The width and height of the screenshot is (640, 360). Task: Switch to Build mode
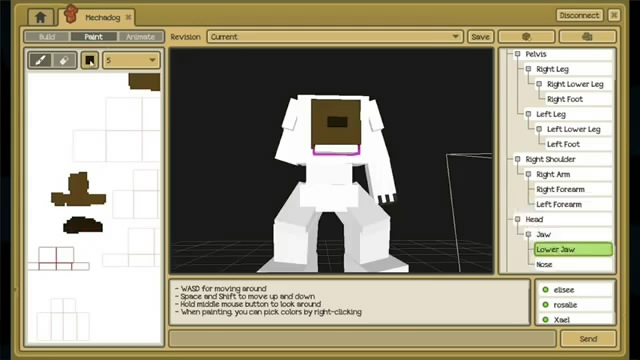tap(47, 37)
